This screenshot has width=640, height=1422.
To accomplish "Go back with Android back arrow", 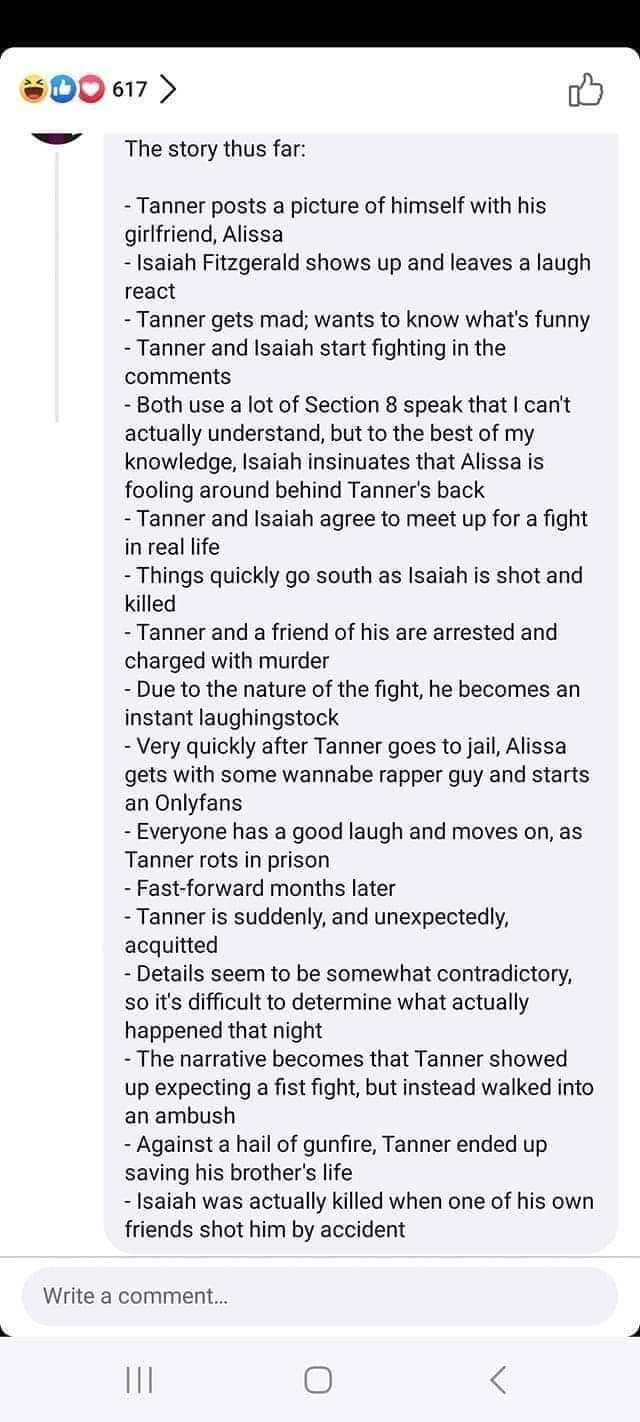I will click(x=499, y=1380).
